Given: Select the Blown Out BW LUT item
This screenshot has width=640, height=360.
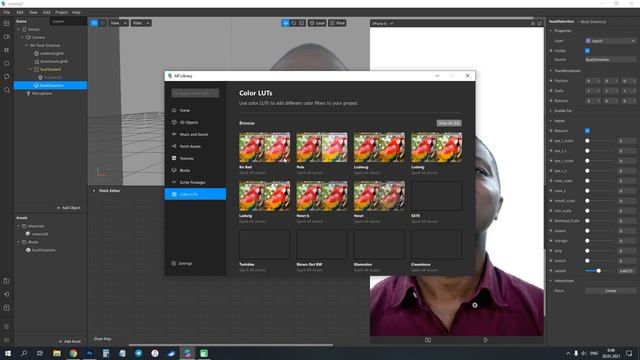Looking at the screenshot, I should point(322,245).
